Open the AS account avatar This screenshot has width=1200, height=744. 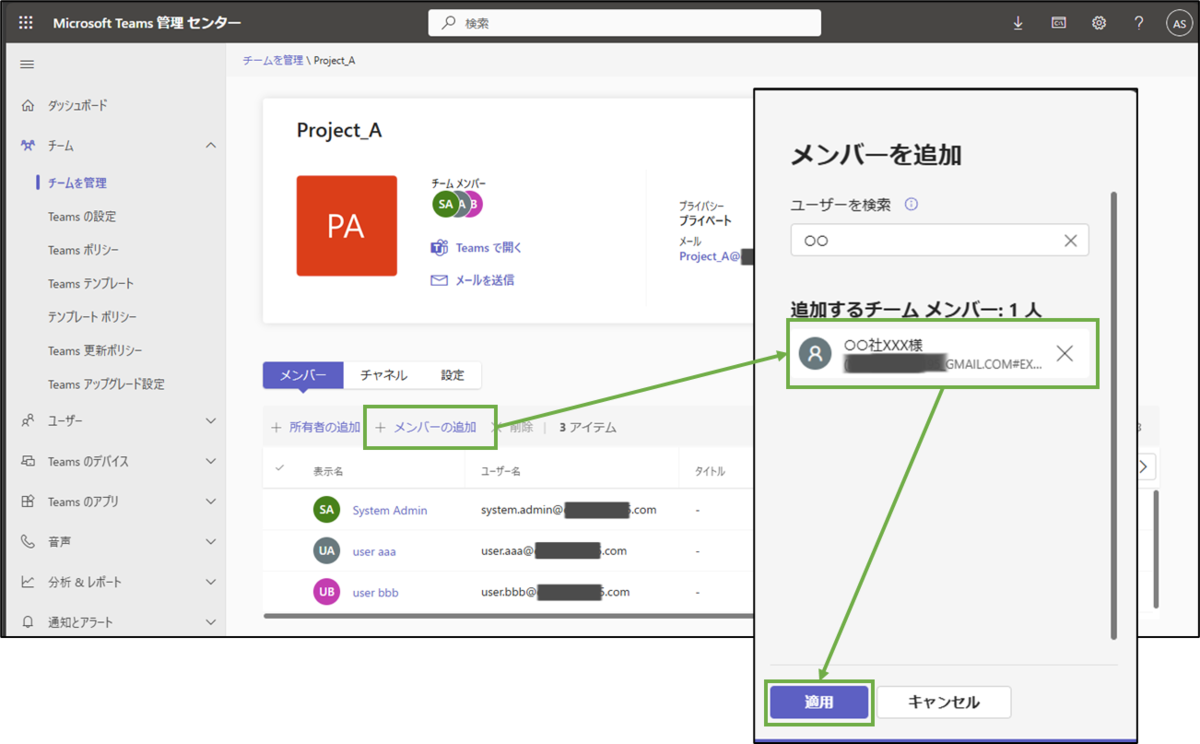[x=1178, y=23]
